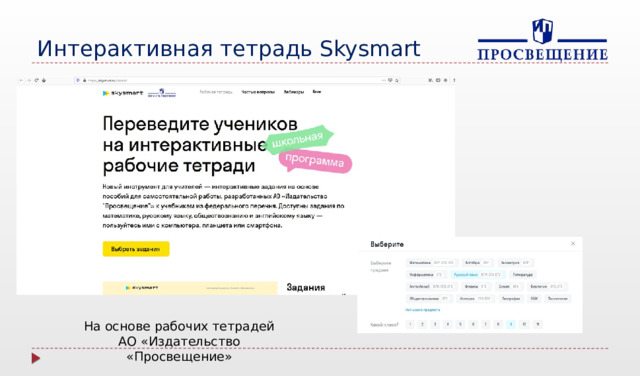This screenshot has width=640, height=376.
Task: Select the Информатика subject chip
Action: click(426, 274)
